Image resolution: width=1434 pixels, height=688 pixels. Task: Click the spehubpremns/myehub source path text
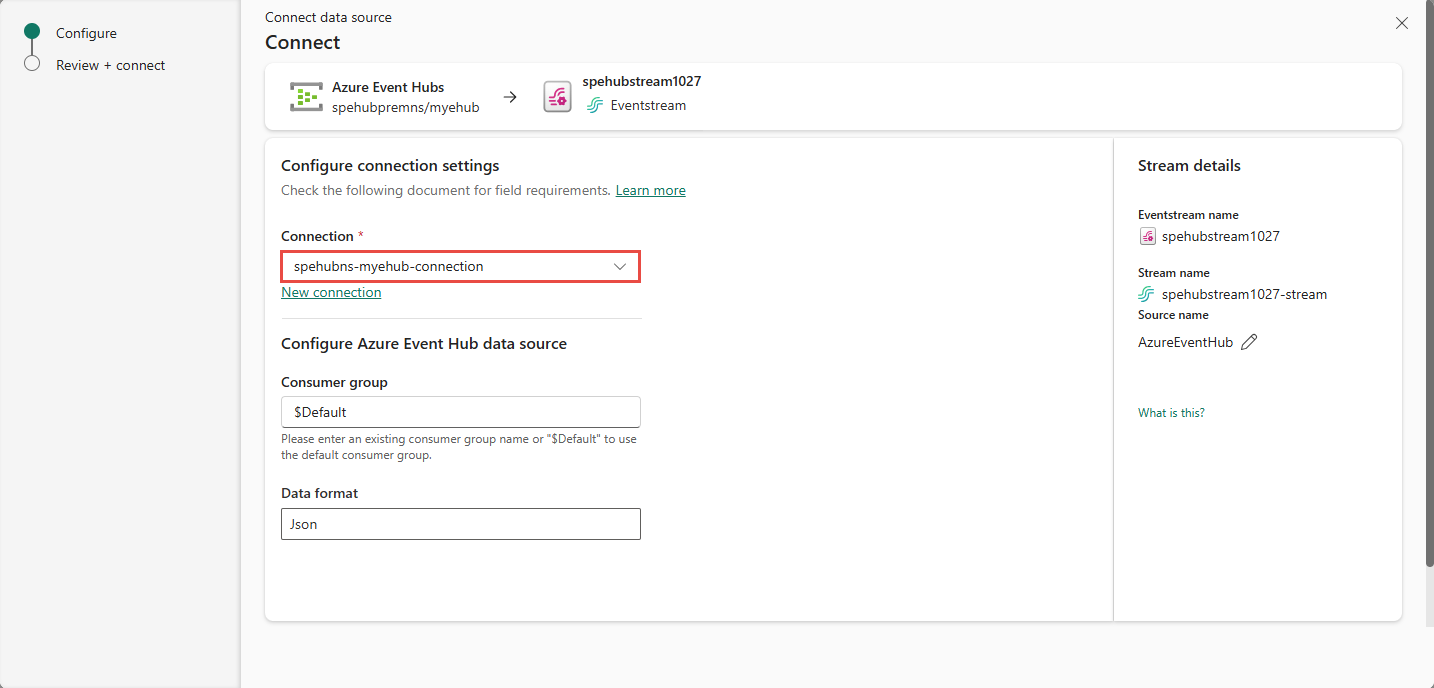406,107
